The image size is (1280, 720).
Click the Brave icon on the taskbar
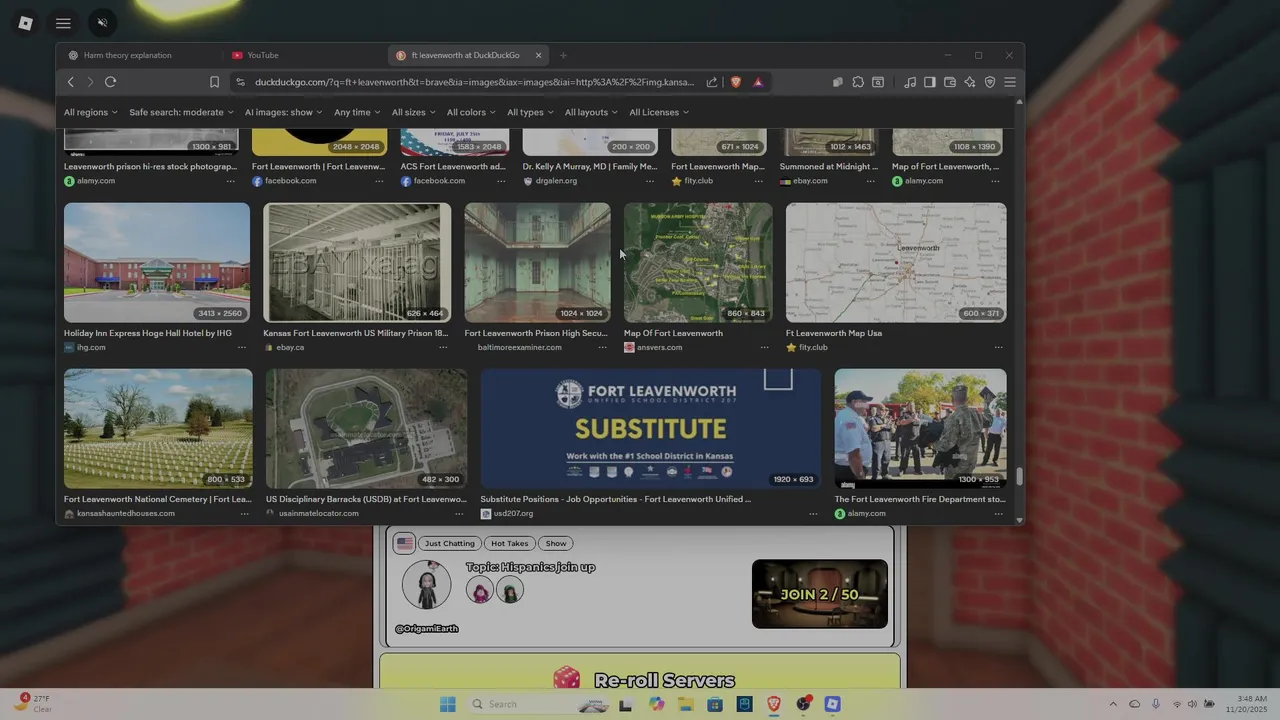tap(773, 704)
